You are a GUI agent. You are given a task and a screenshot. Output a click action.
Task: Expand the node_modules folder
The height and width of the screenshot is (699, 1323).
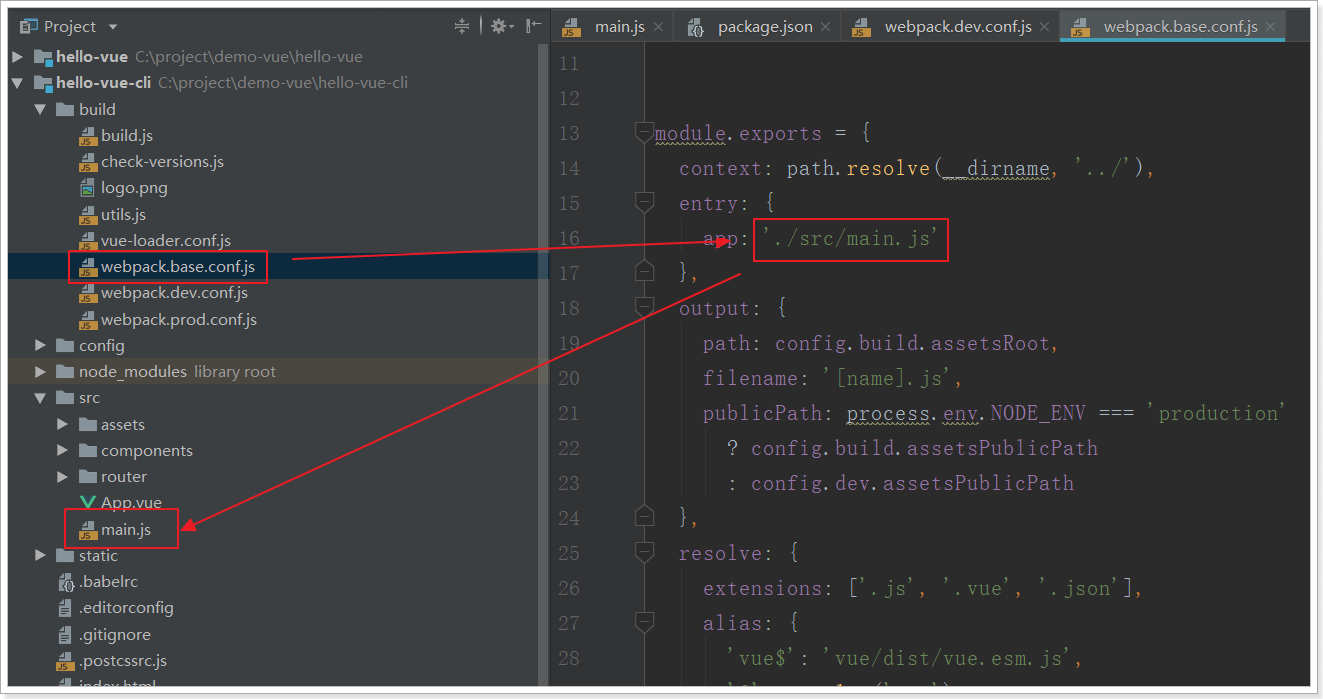(40, 371)
